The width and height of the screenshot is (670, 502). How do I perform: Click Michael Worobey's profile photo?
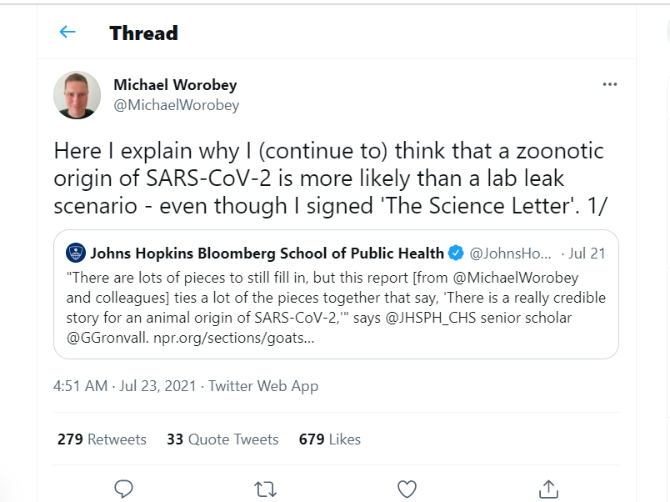77,95
